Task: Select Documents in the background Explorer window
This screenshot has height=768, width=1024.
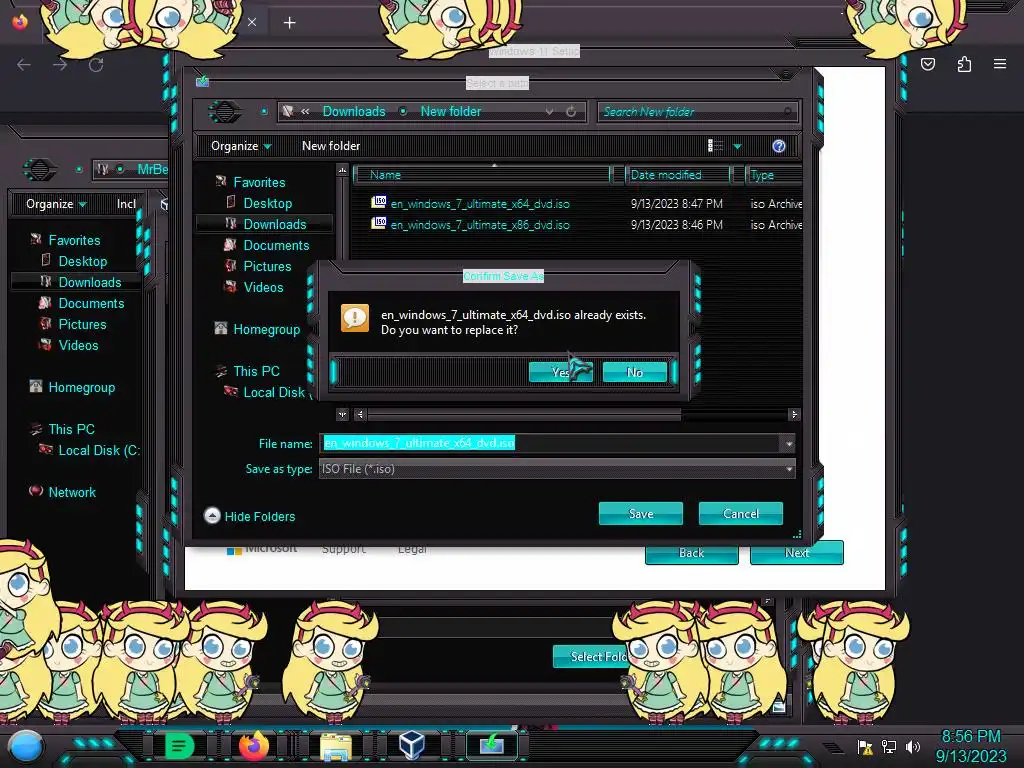Action: 91,303
